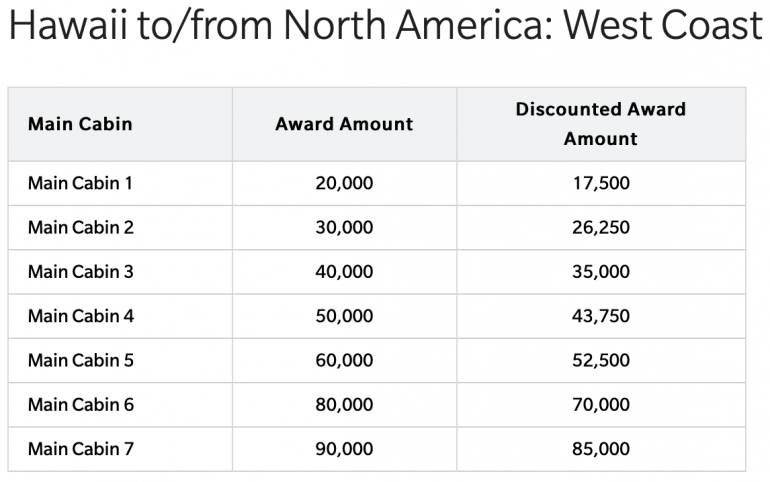Image resolution: width=770 pixels, height=482 pixels.
Task: Click the 17,500 discounted amount cell
Action: (601, 184)
